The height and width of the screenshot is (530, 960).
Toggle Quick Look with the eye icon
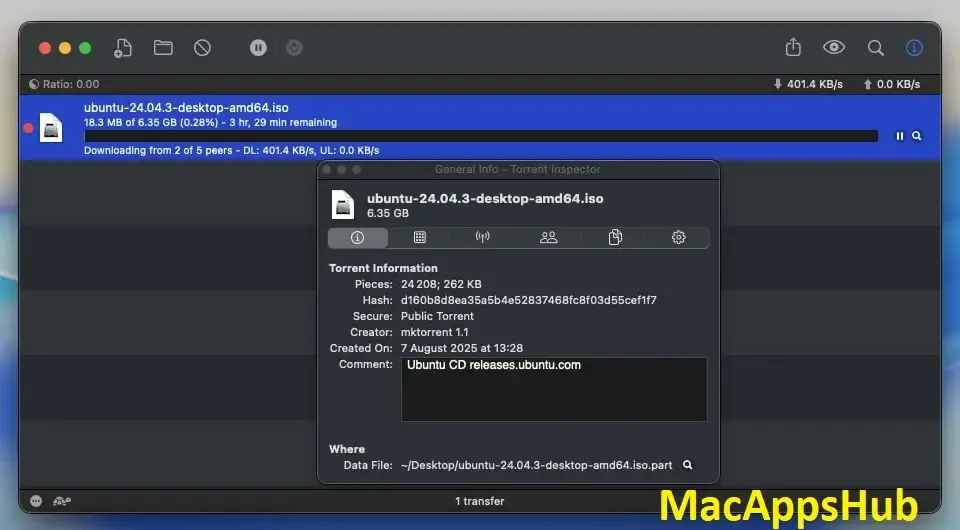coord(834,47)
